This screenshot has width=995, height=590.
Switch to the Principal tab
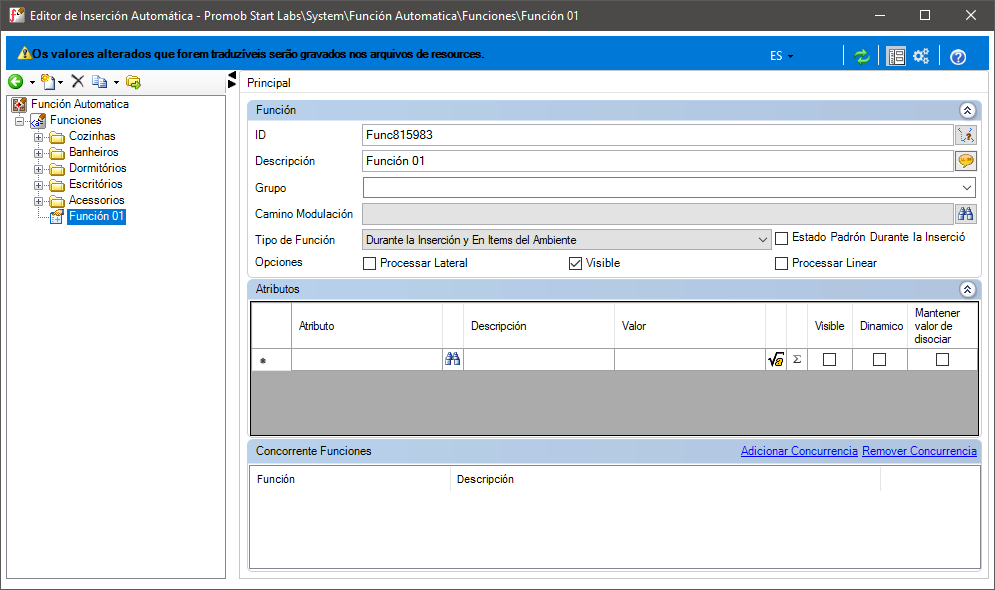pos(268,83)
